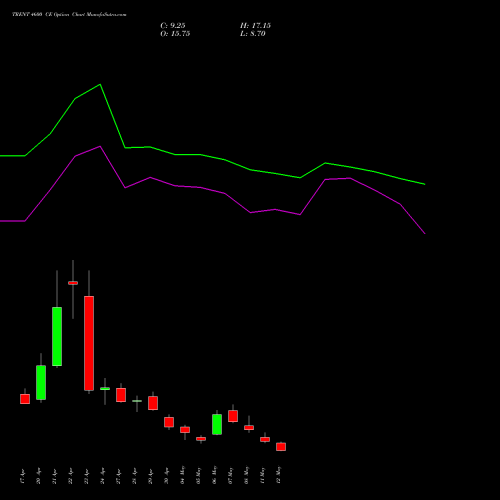Click the TRENT CE Options Chart title
Image resolution: width=500 pixels, height=500 pixels.
(69, 15)
